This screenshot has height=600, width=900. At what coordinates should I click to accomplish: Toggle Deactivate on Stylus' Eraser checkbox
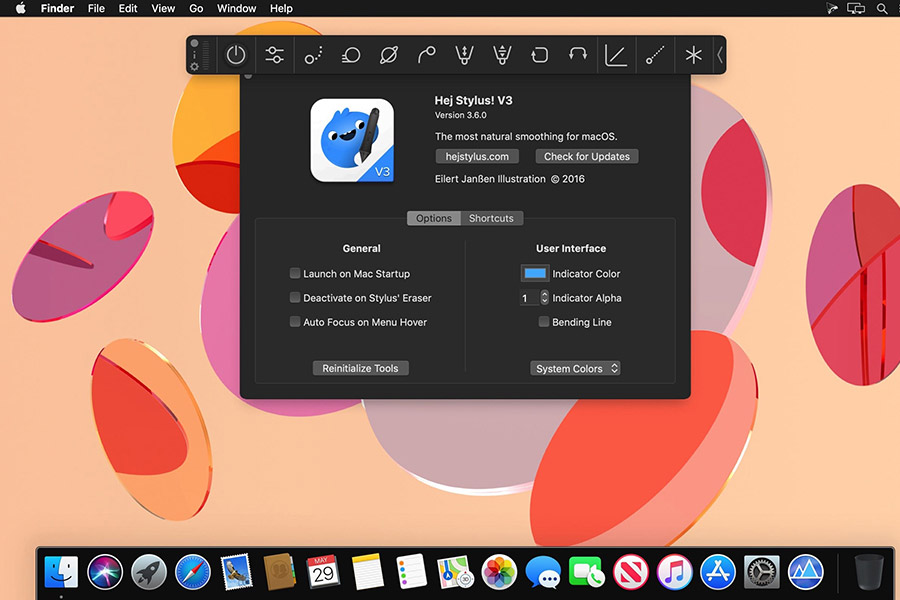295,297
